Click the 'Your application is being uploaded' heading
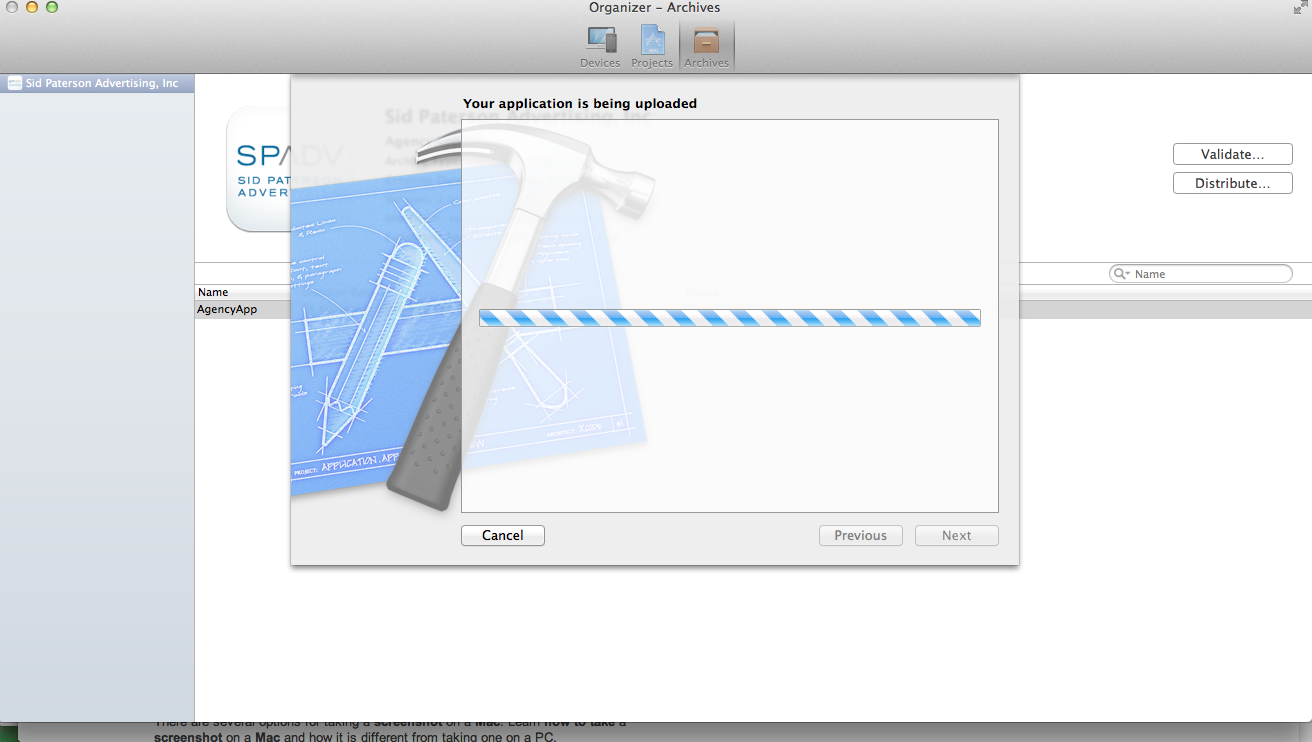1312x742 pixels. [580, 103]
